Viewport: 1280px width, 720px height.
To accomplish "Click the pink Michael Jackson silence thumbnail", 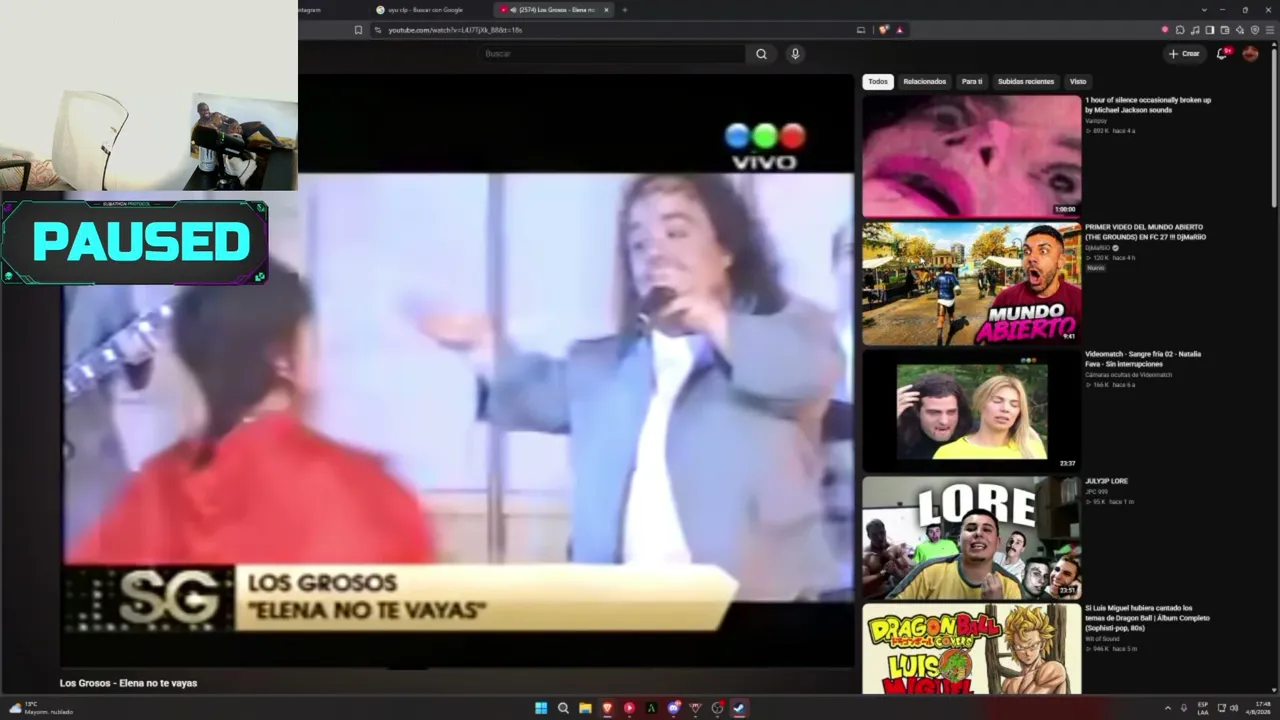I will [x=972, y=156].
